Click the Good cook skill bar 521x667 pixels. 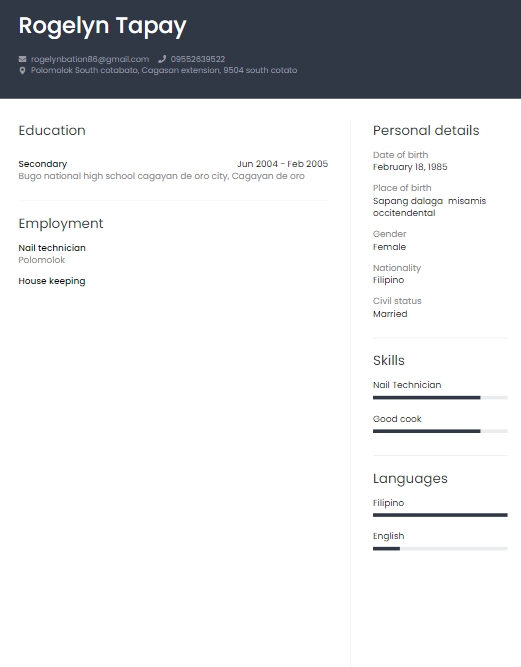440,431
